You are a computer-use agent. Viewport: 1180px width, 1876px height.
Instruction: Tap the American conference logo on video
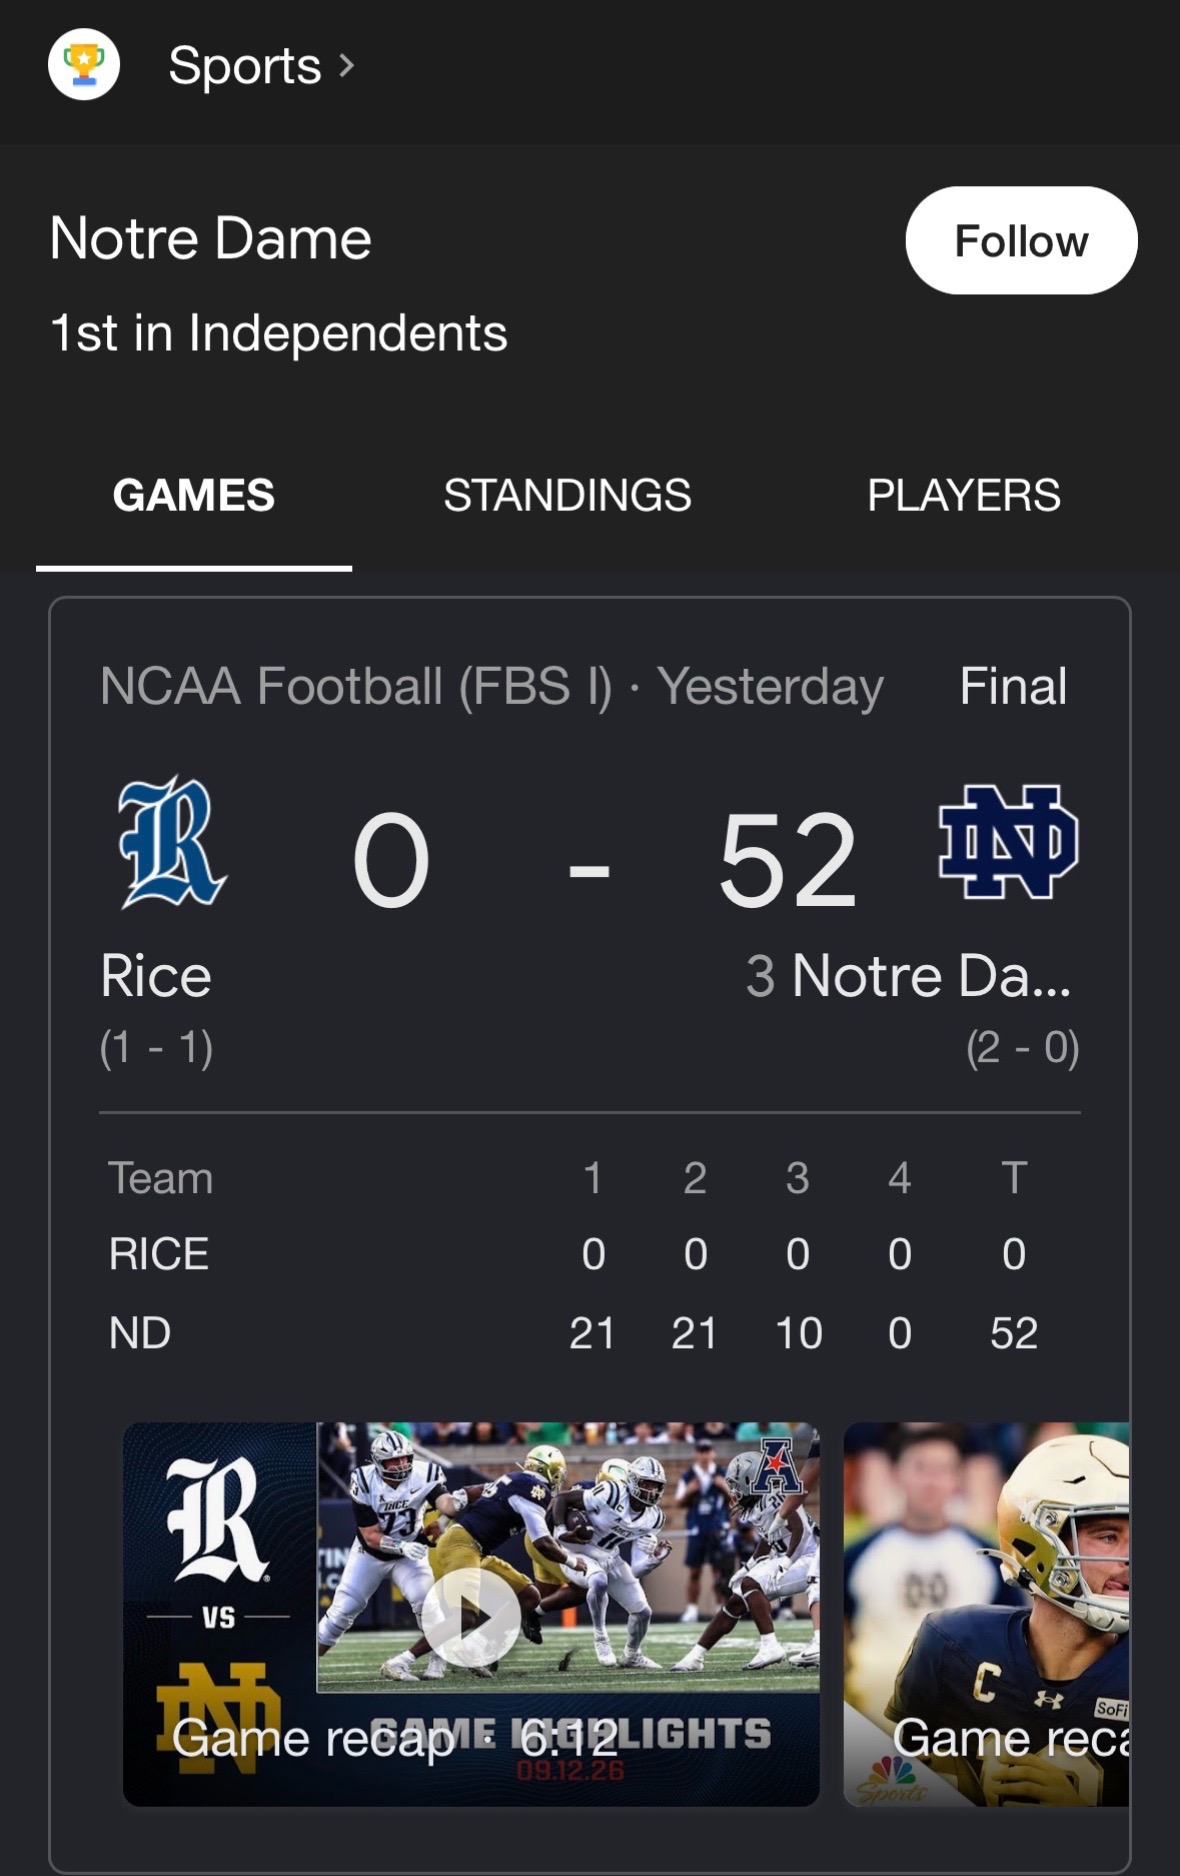click(x=777, y=1466)
